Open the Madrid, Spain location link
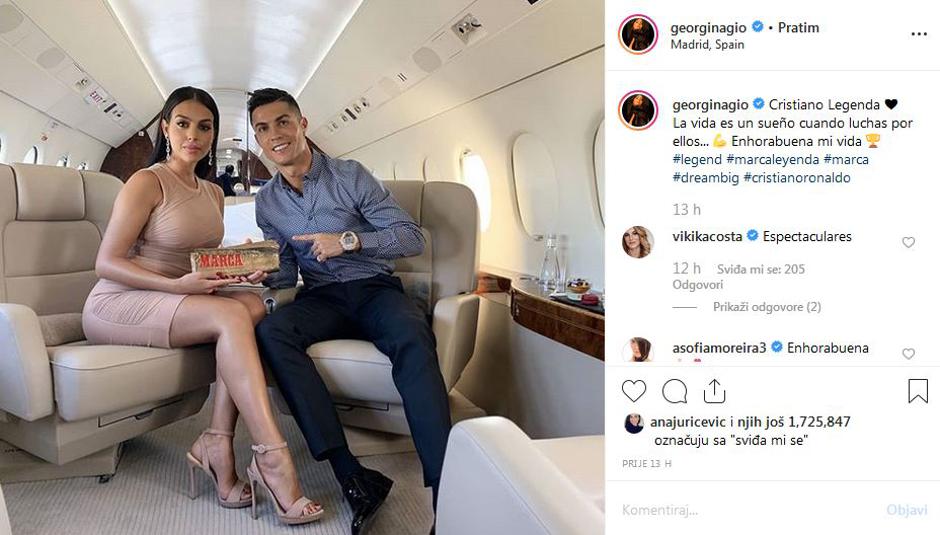This screenshot has height=535, width=940. pyautogui.click(x=707, y=44)
